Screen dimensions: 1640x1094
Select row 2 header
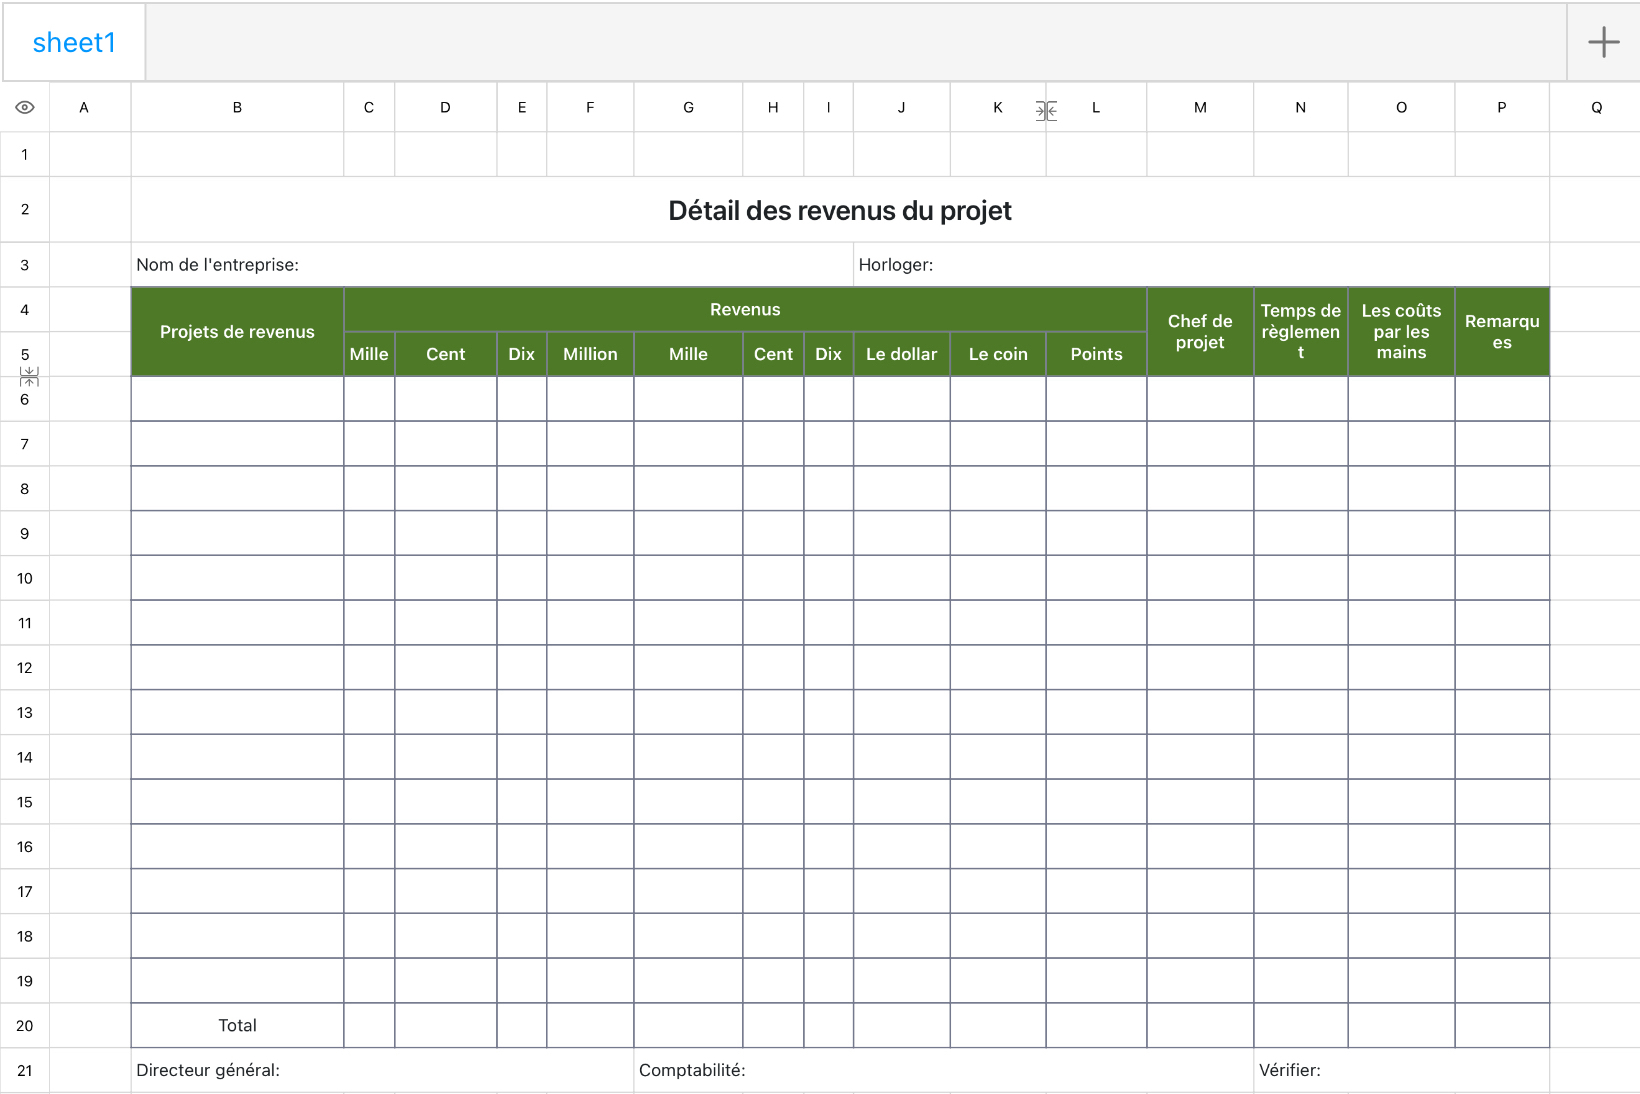click(25, 209)
